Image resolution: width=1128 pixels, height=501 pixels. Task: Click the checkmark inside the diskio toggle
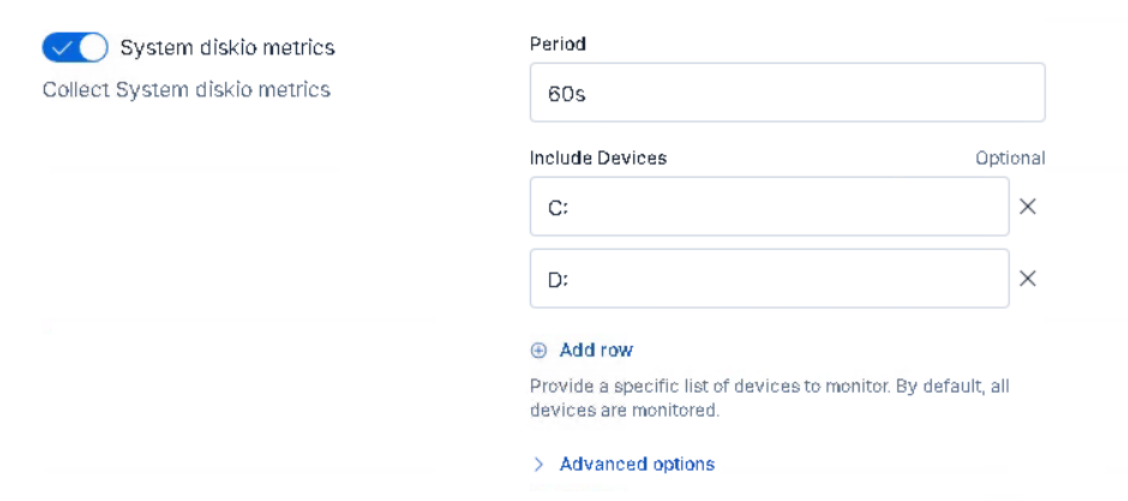pyautogui.click(x=60, y=47)
